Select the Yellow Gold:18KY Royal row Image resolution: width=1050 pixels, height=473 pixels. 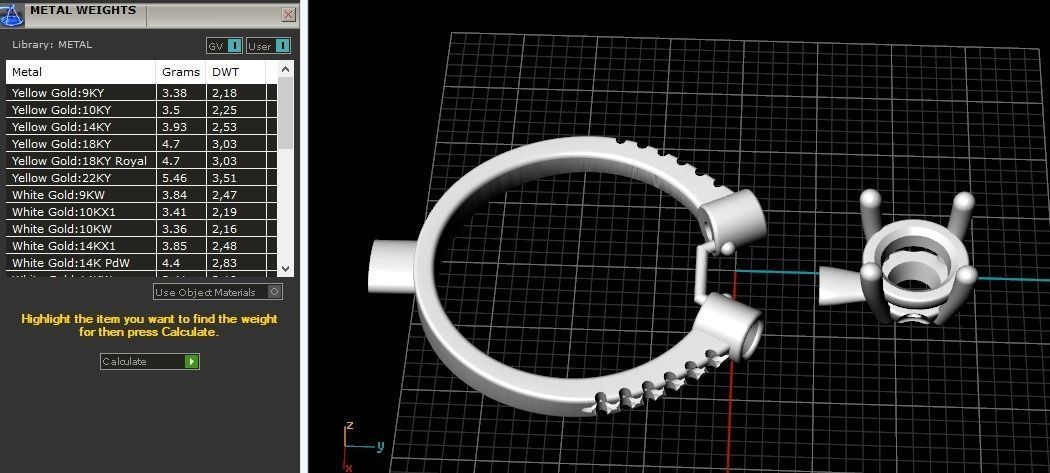click(x=141, y=161)
